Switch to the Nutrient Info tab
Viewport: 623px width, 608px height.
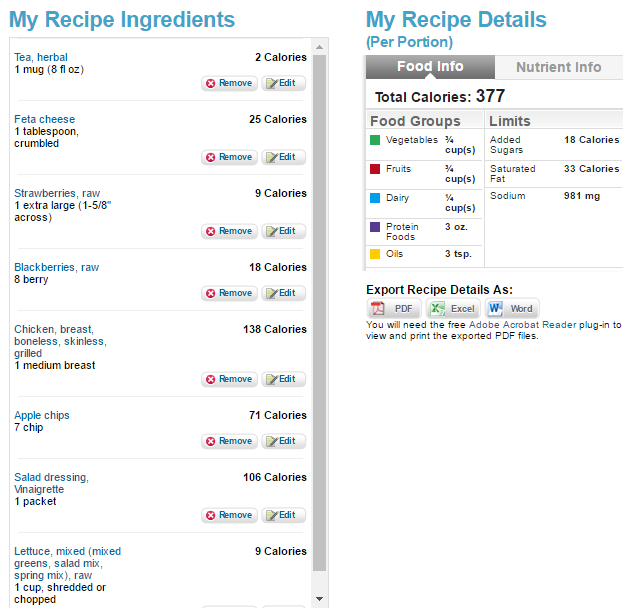point(558,67)
